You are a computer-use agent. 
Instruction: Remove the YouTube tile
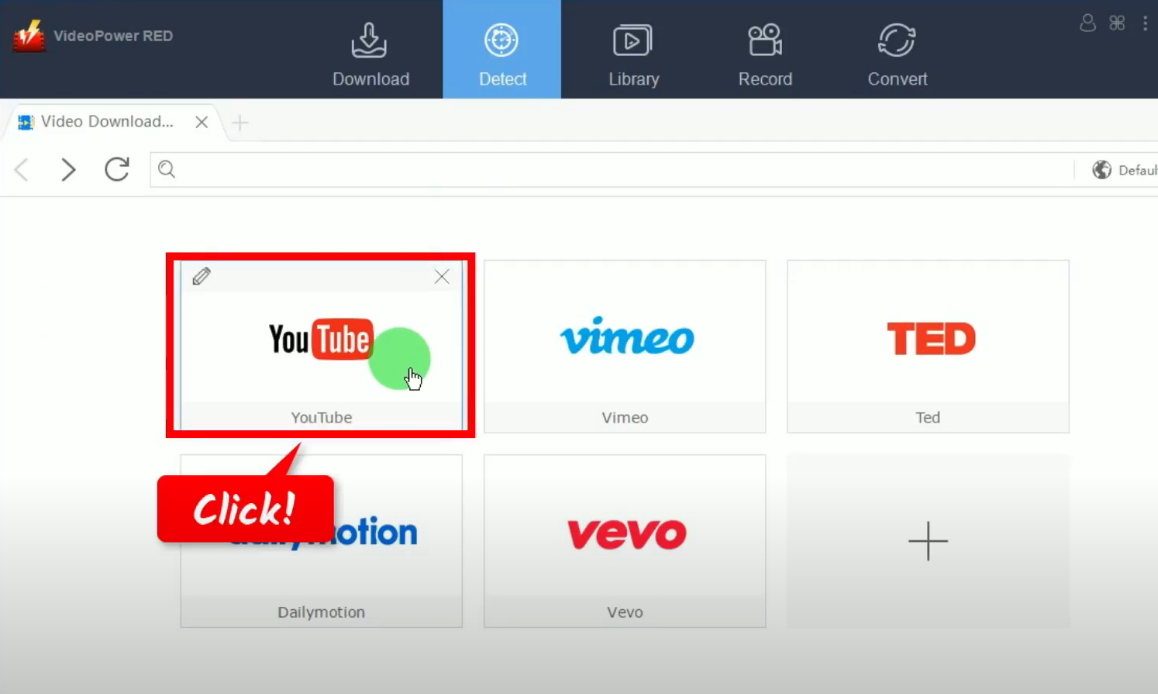tap(441, 276)
